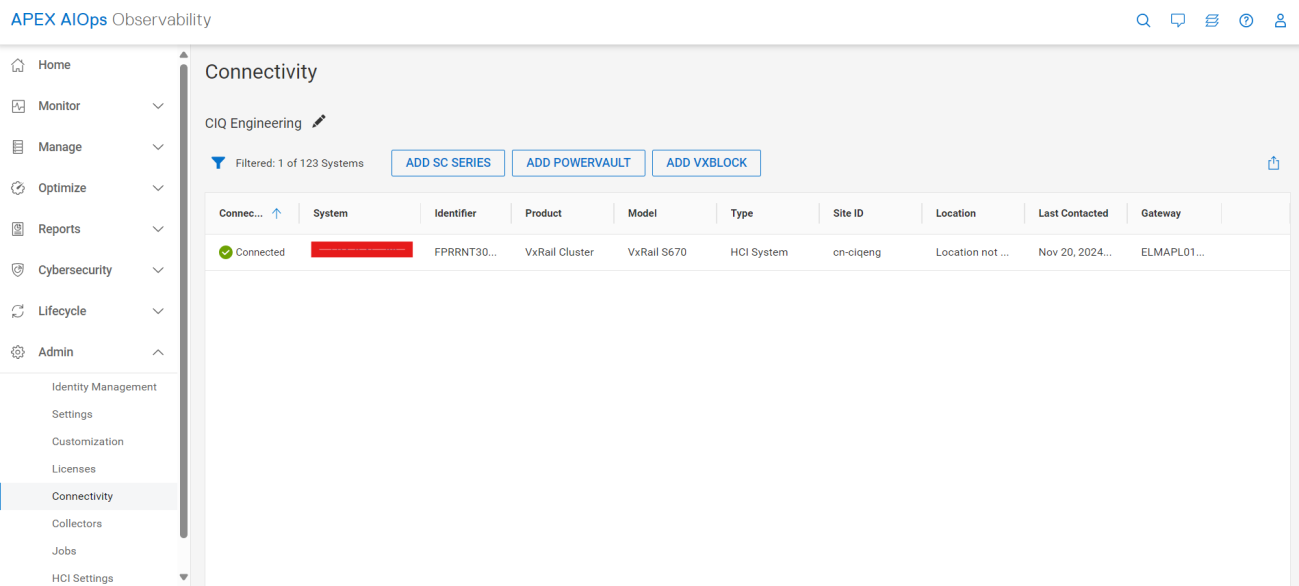1299x586 pixels.
Task: Click the Nov 20, 2024... last contacted cell
Action: (1075, 252)
